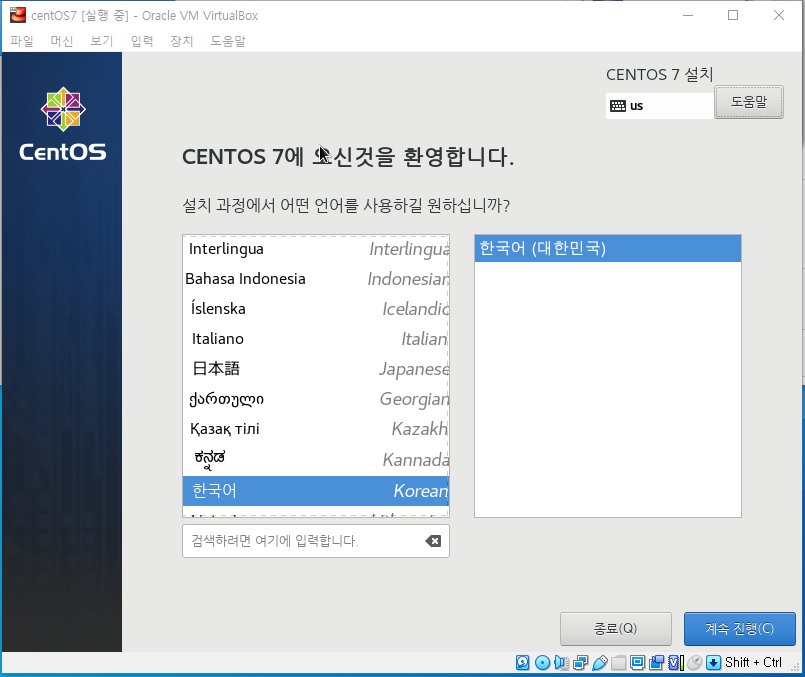This screenshot has width=805, height=677.
Task: Select Bahasa Indonesia language row
Action: tap(316, 279)
